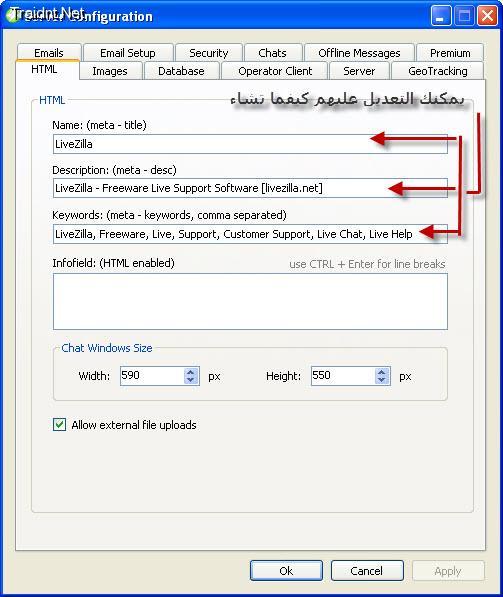Focus the Infofield HTML text area
The height and width of the screenshot is (597, 503).
[250, 301]
